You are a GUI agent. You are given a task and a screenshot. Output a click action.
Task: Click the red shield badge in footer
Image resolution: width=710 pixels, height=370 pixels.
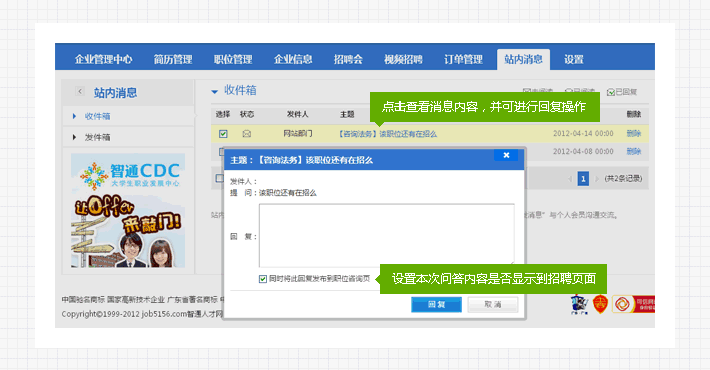[600, 304]
